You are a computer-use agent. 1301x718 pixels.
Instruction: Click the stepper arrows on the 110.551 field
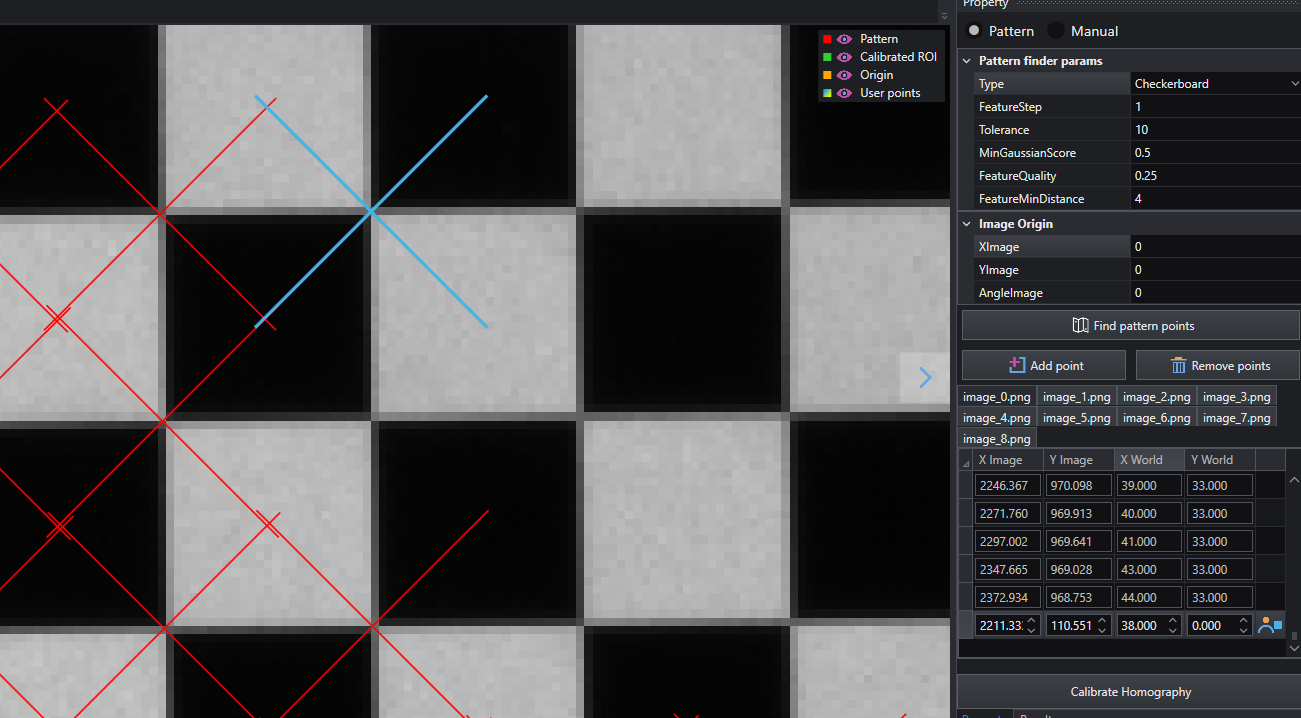coord(1102,625)
